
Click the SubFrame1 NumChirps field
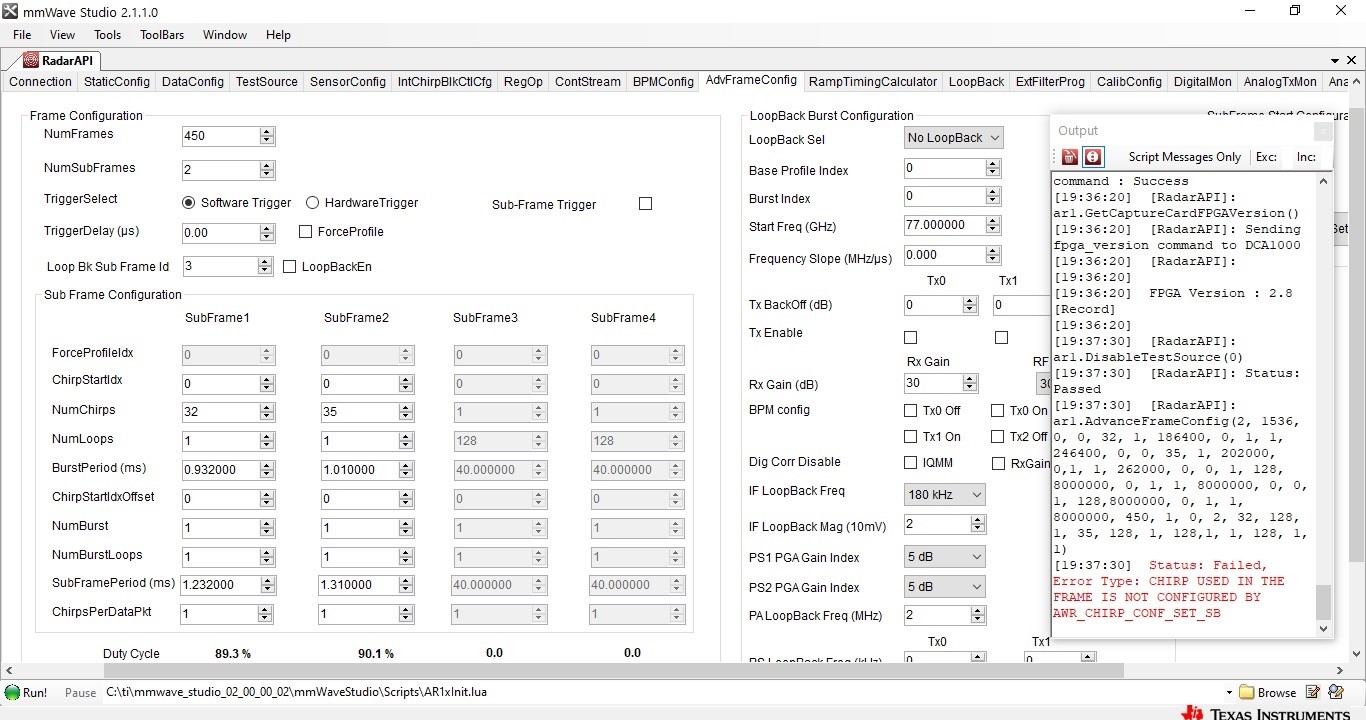tap(220, 411)
